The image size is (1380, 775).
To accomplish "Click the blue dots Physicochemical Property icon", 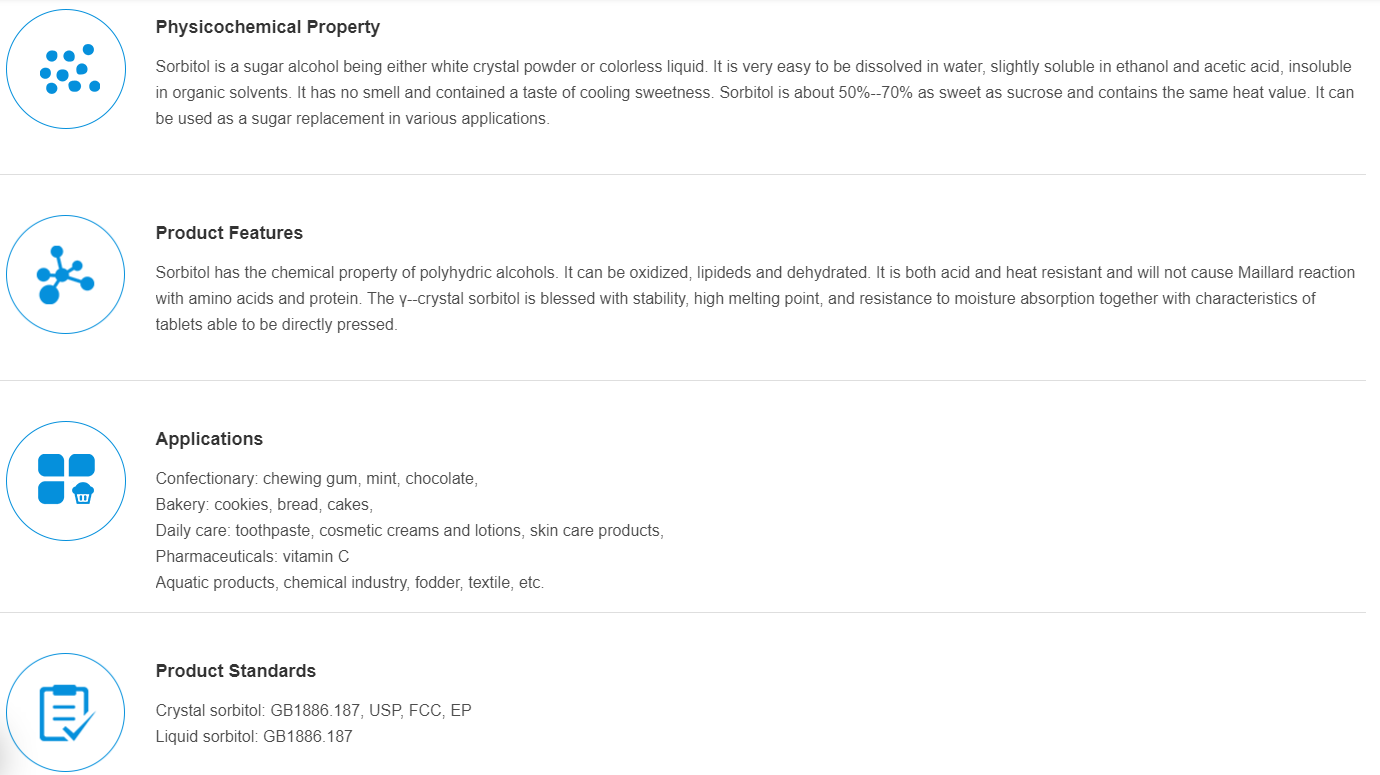I will [66, 69].
